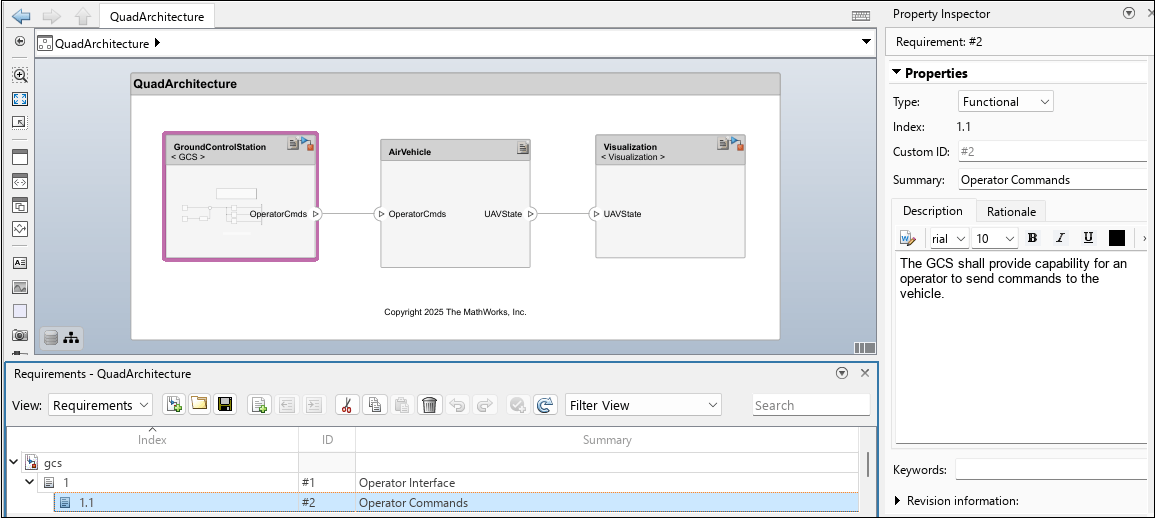Image resolution: width=1155 pixels, height=518 pixels.
Task: Click the Requirements Search field
Action: point(811,405)
